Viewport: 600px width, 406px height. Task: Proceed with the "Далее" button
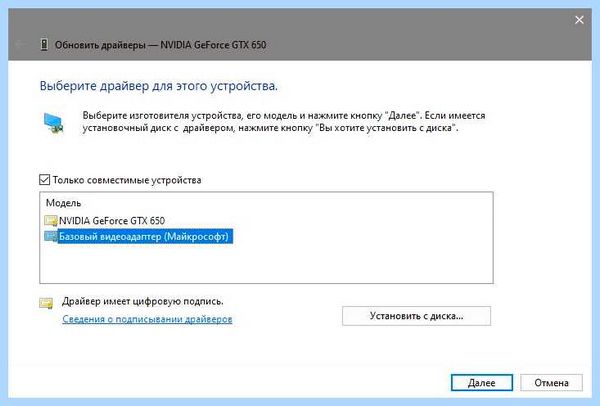[x=482, y=382]
